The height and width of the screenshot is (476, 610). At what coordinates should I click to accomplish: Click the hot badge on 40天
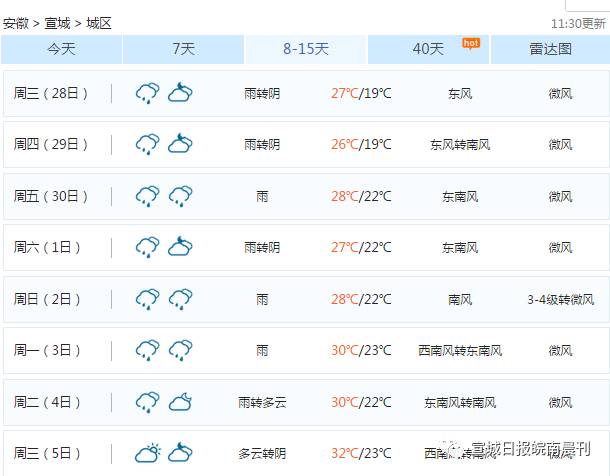point(471,43)
